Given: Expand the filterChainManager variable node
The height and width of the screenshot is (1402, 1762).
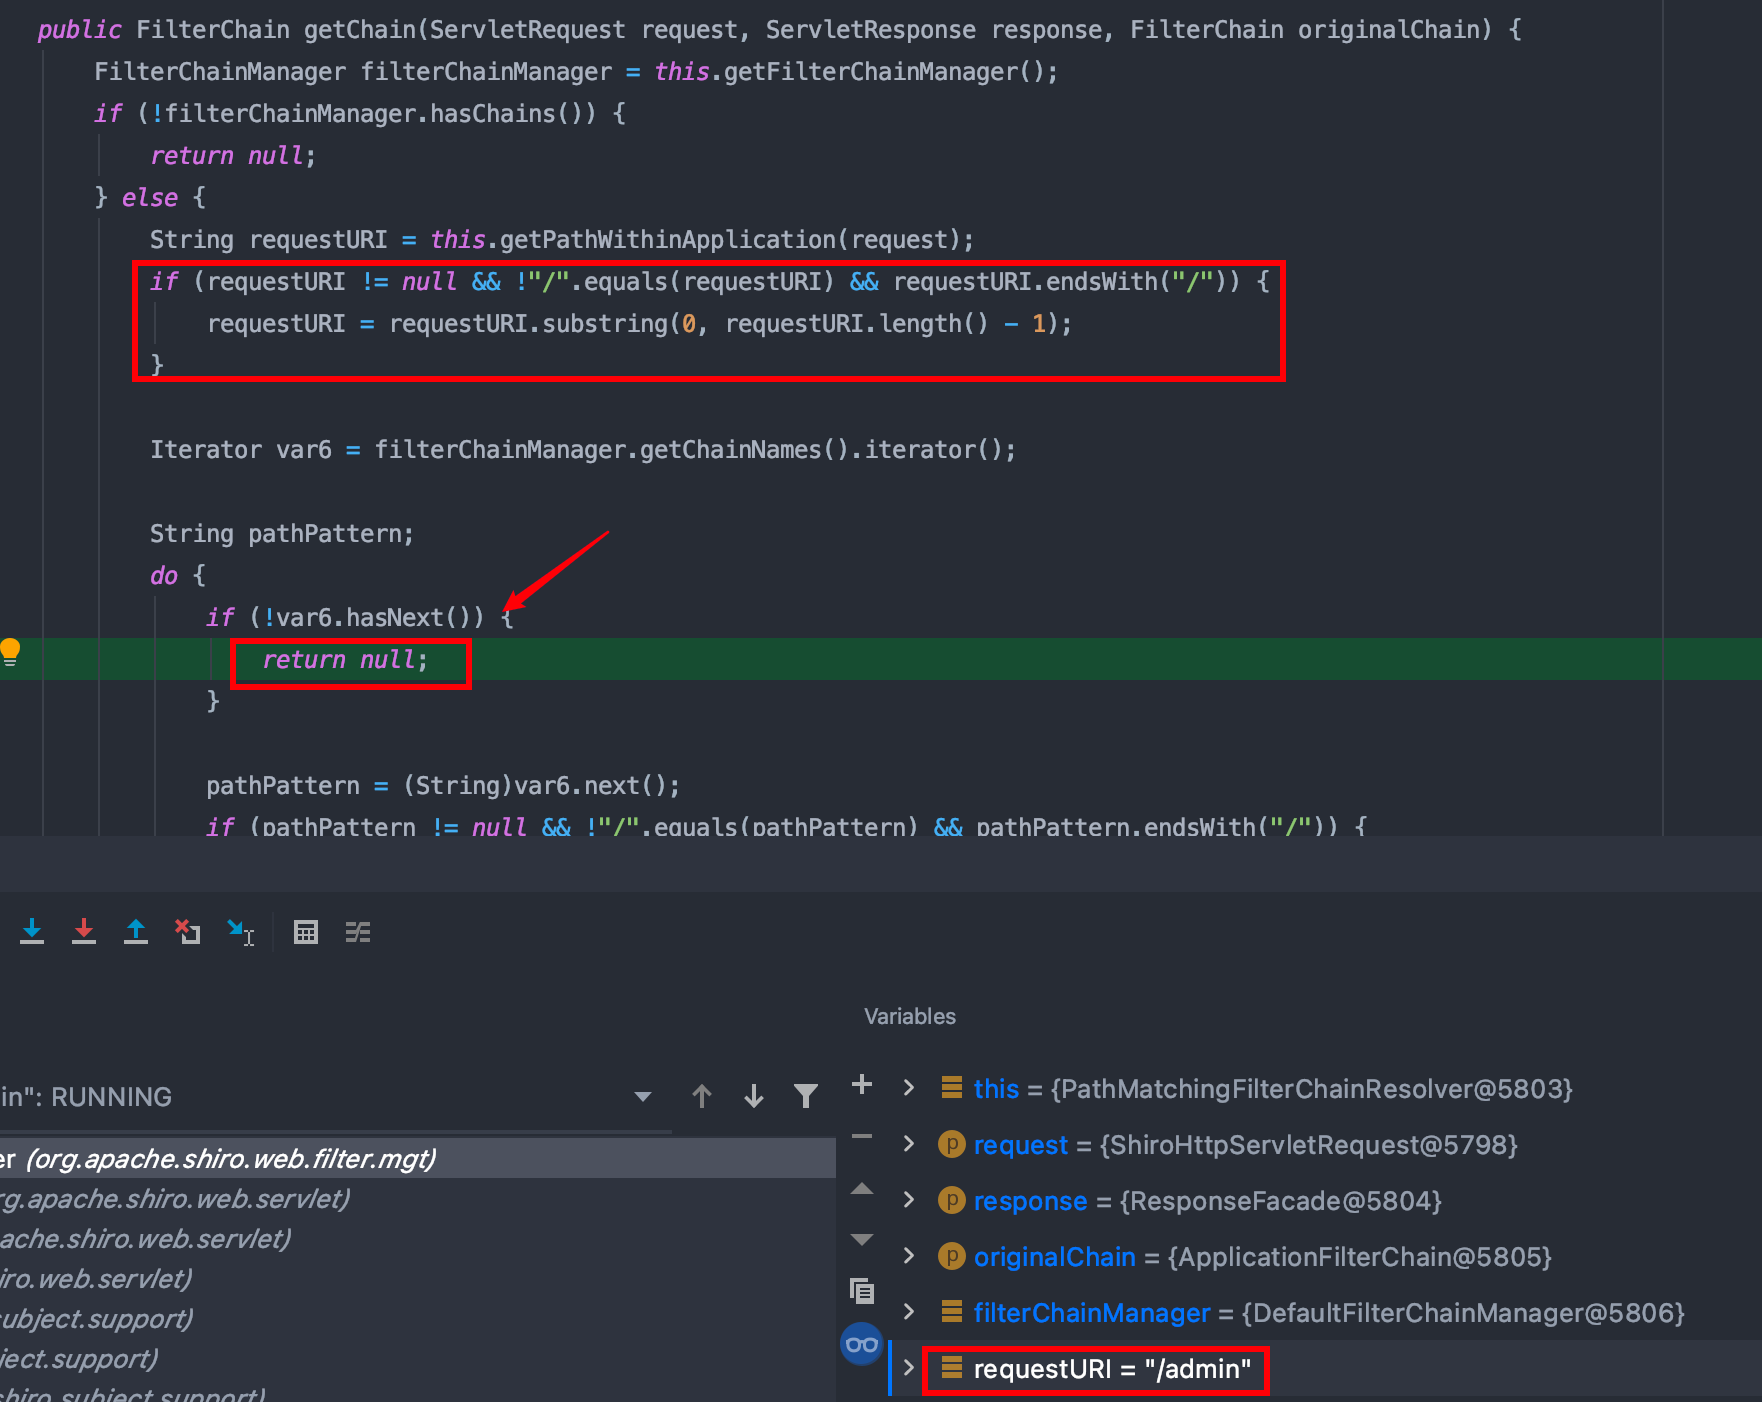Looking at the screenshot, I should (909, 1312).
